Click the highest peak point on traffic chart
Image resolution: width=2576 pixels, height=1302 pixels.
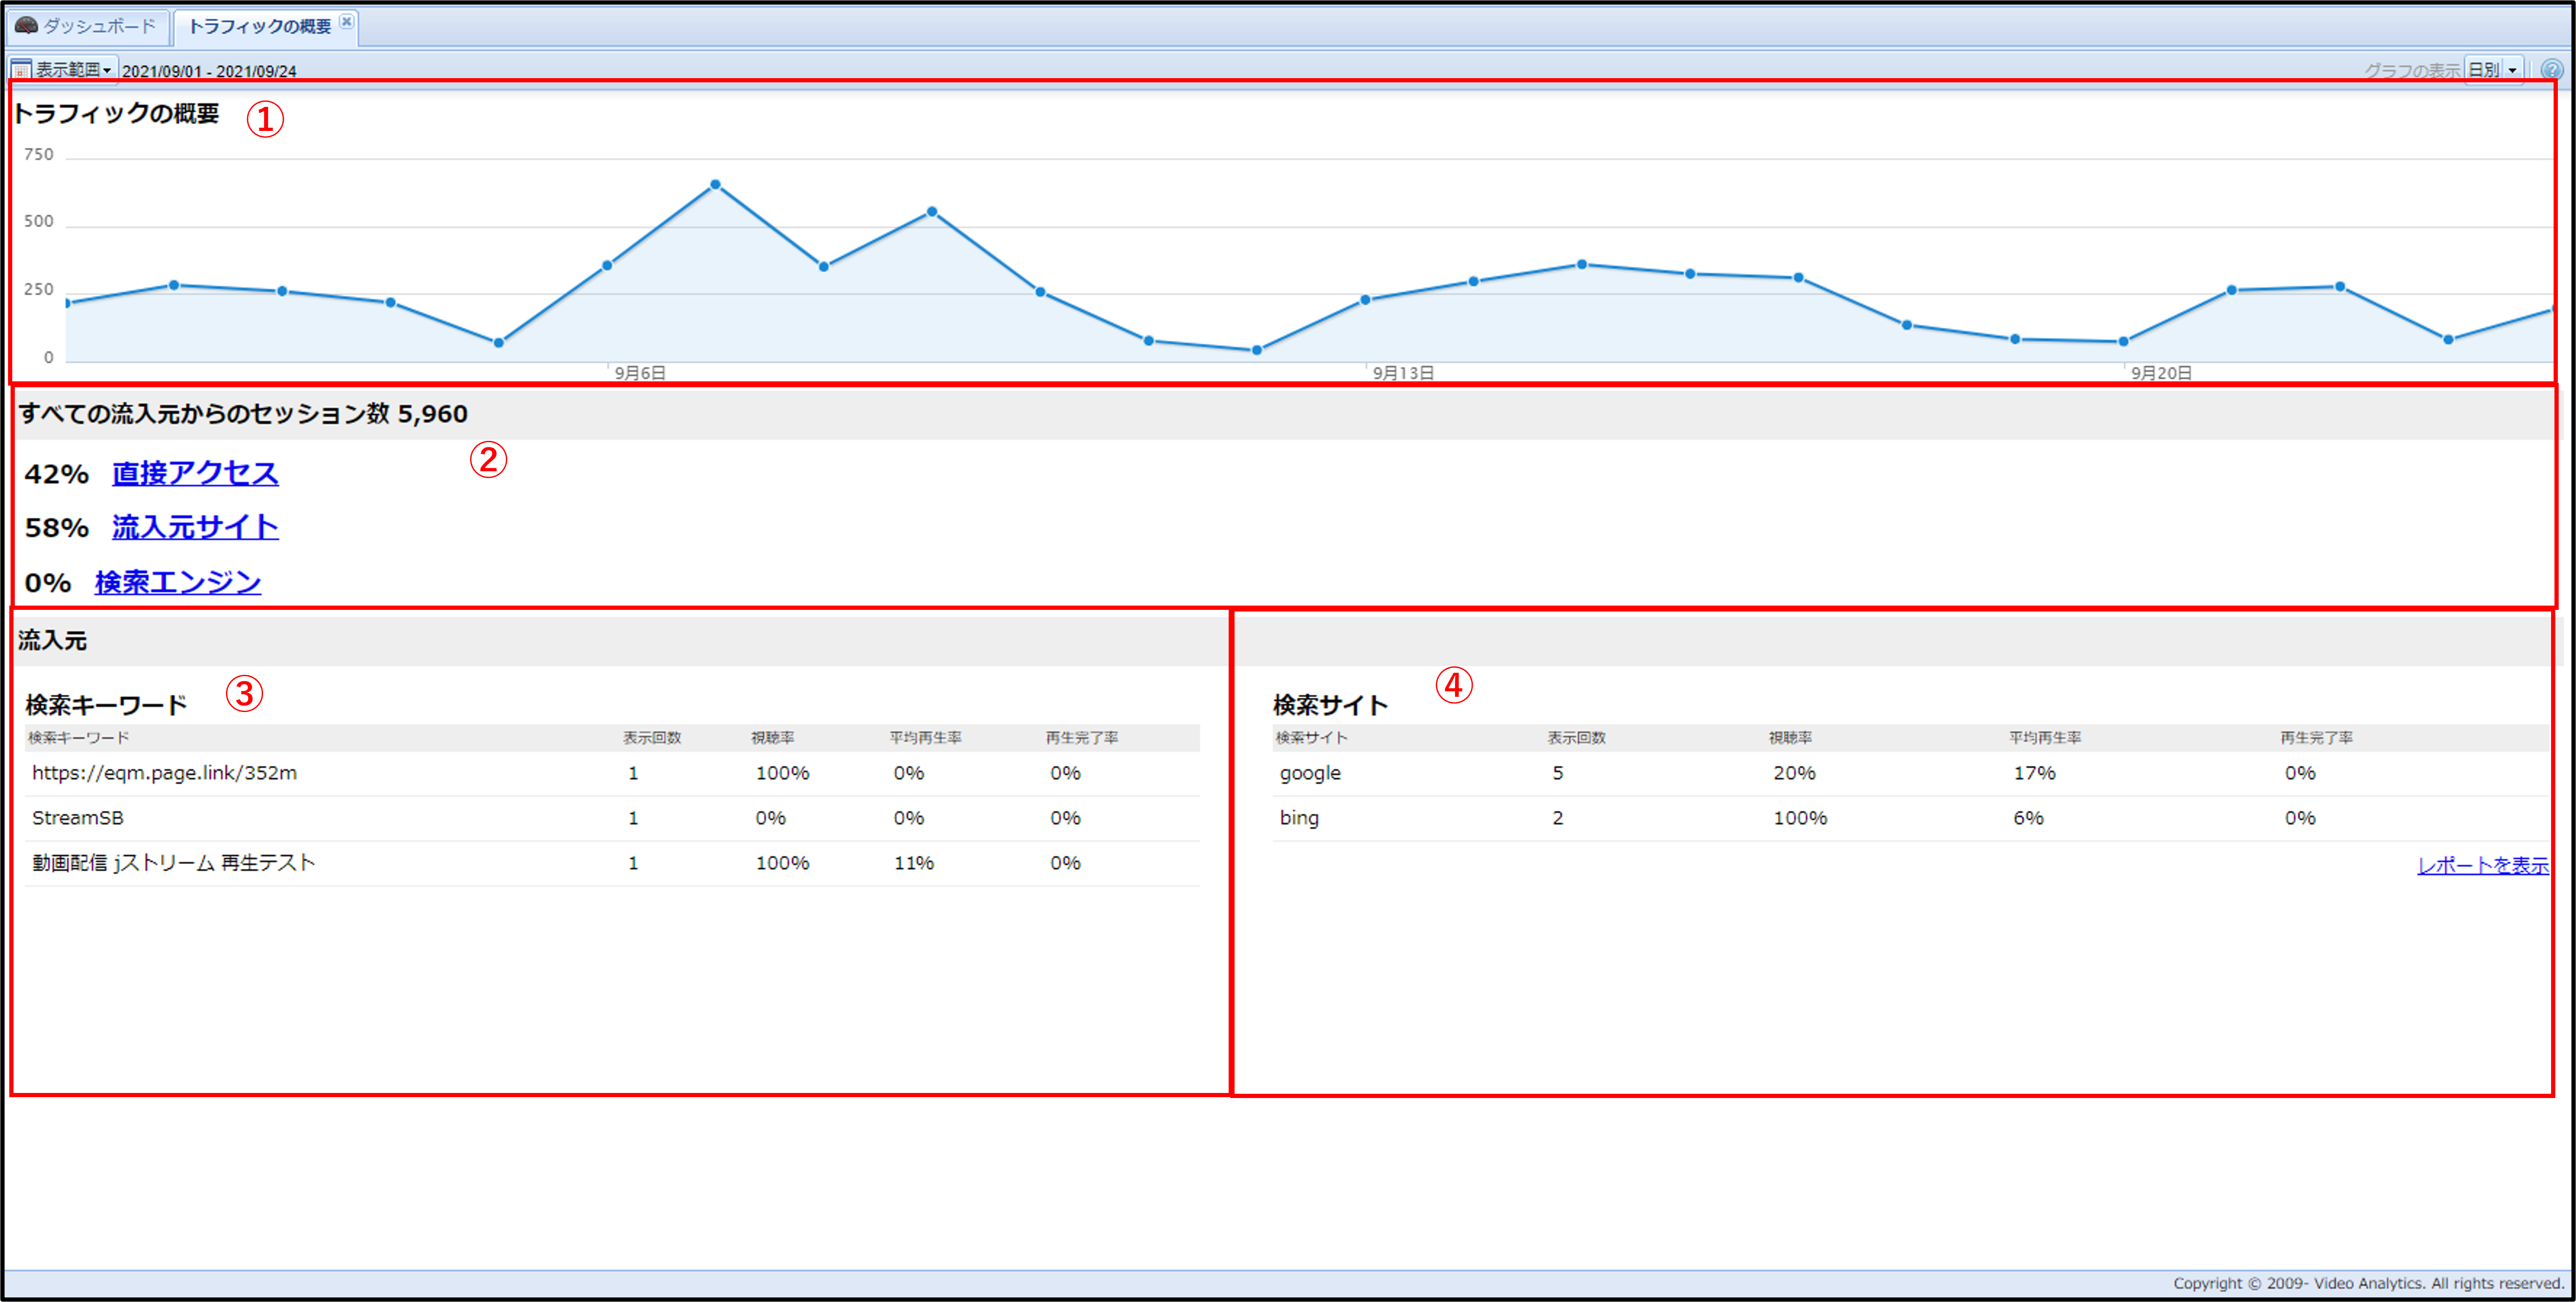click(x=715, y=184)
